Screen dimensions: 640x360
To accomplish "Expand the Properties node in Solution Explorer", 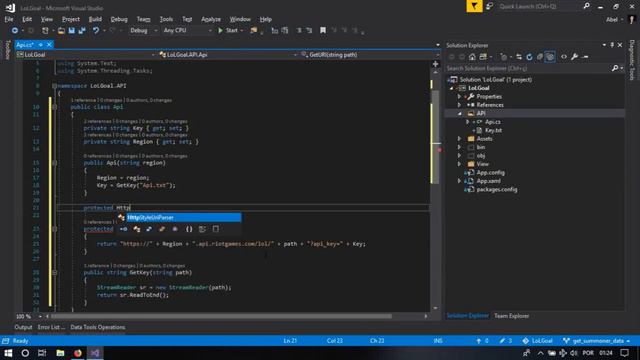I will pos(459,97).
